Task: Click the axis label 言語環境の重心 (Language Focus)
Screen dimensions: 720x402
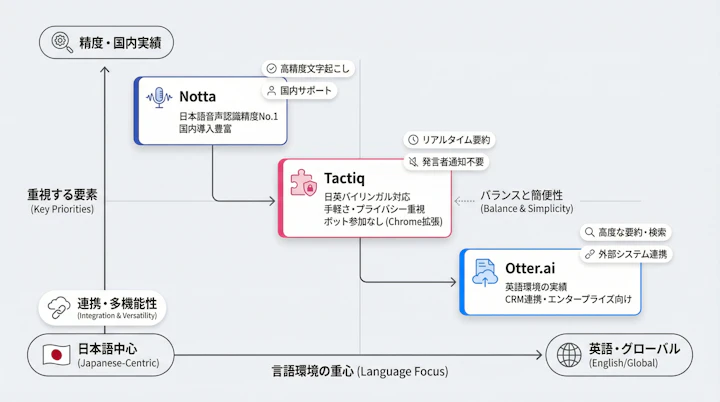Action: (x=360, y=371)
